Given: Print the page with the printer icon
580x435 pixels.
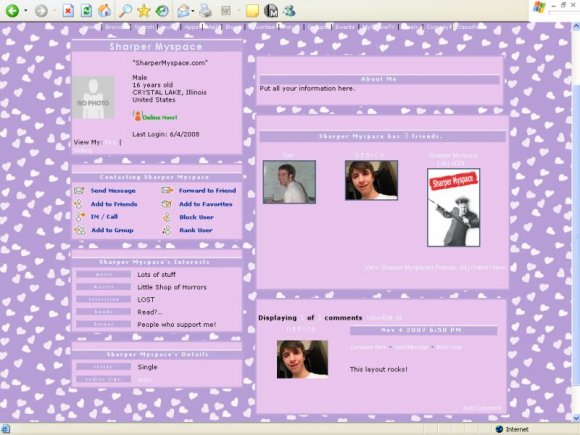Looking at the screenshot, I should pos(205,10).
